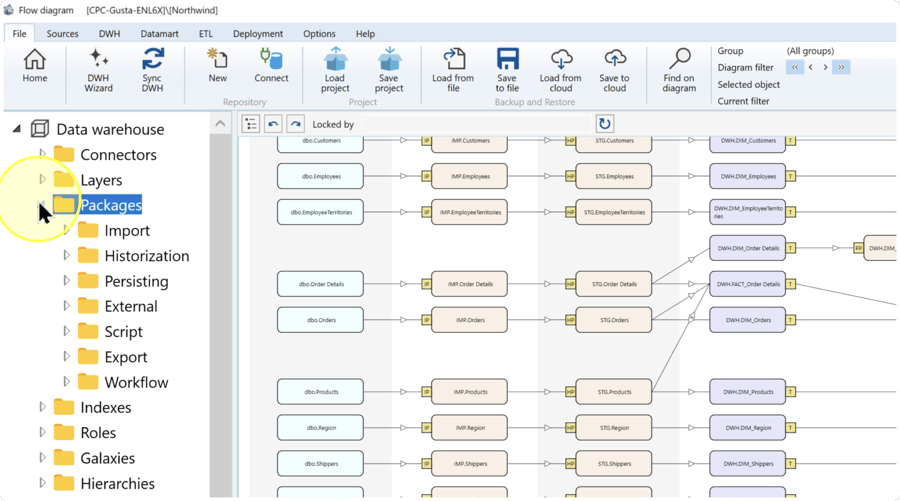Expand the Indexes folder

[x=42, y=406]
